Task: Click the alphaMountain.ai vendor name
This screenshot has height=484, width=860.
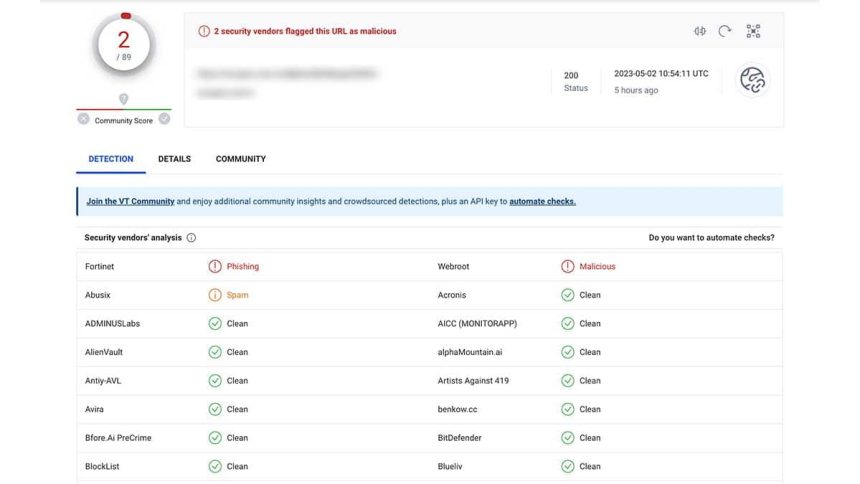Action: (469, 352)
